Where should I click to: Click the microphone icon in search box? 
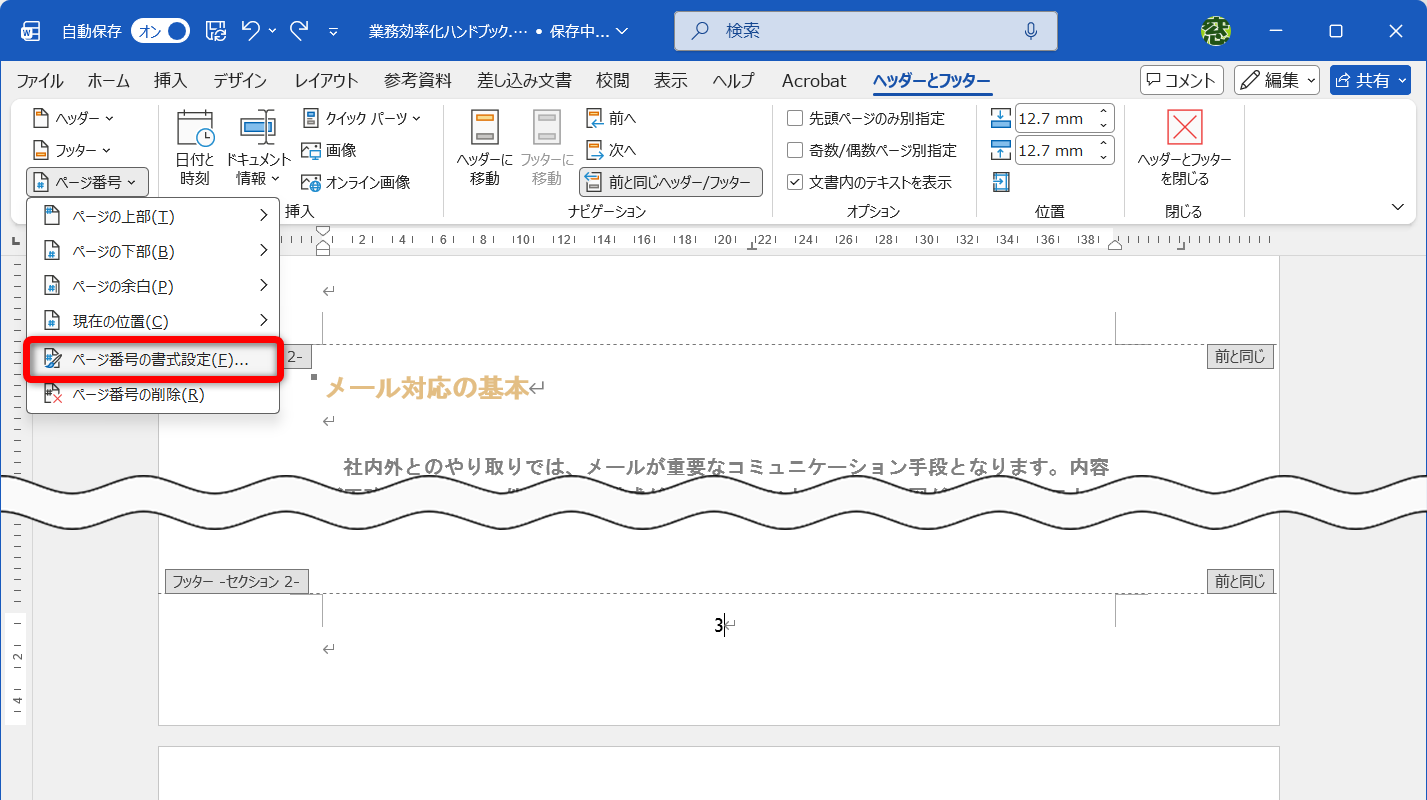(1031, 31)
